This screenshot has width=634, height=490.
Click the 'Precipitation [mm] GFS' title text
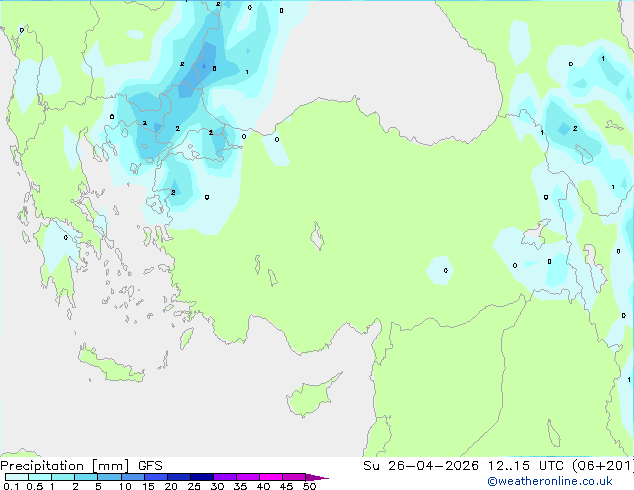pyautogui.click(x=81, y=466)
